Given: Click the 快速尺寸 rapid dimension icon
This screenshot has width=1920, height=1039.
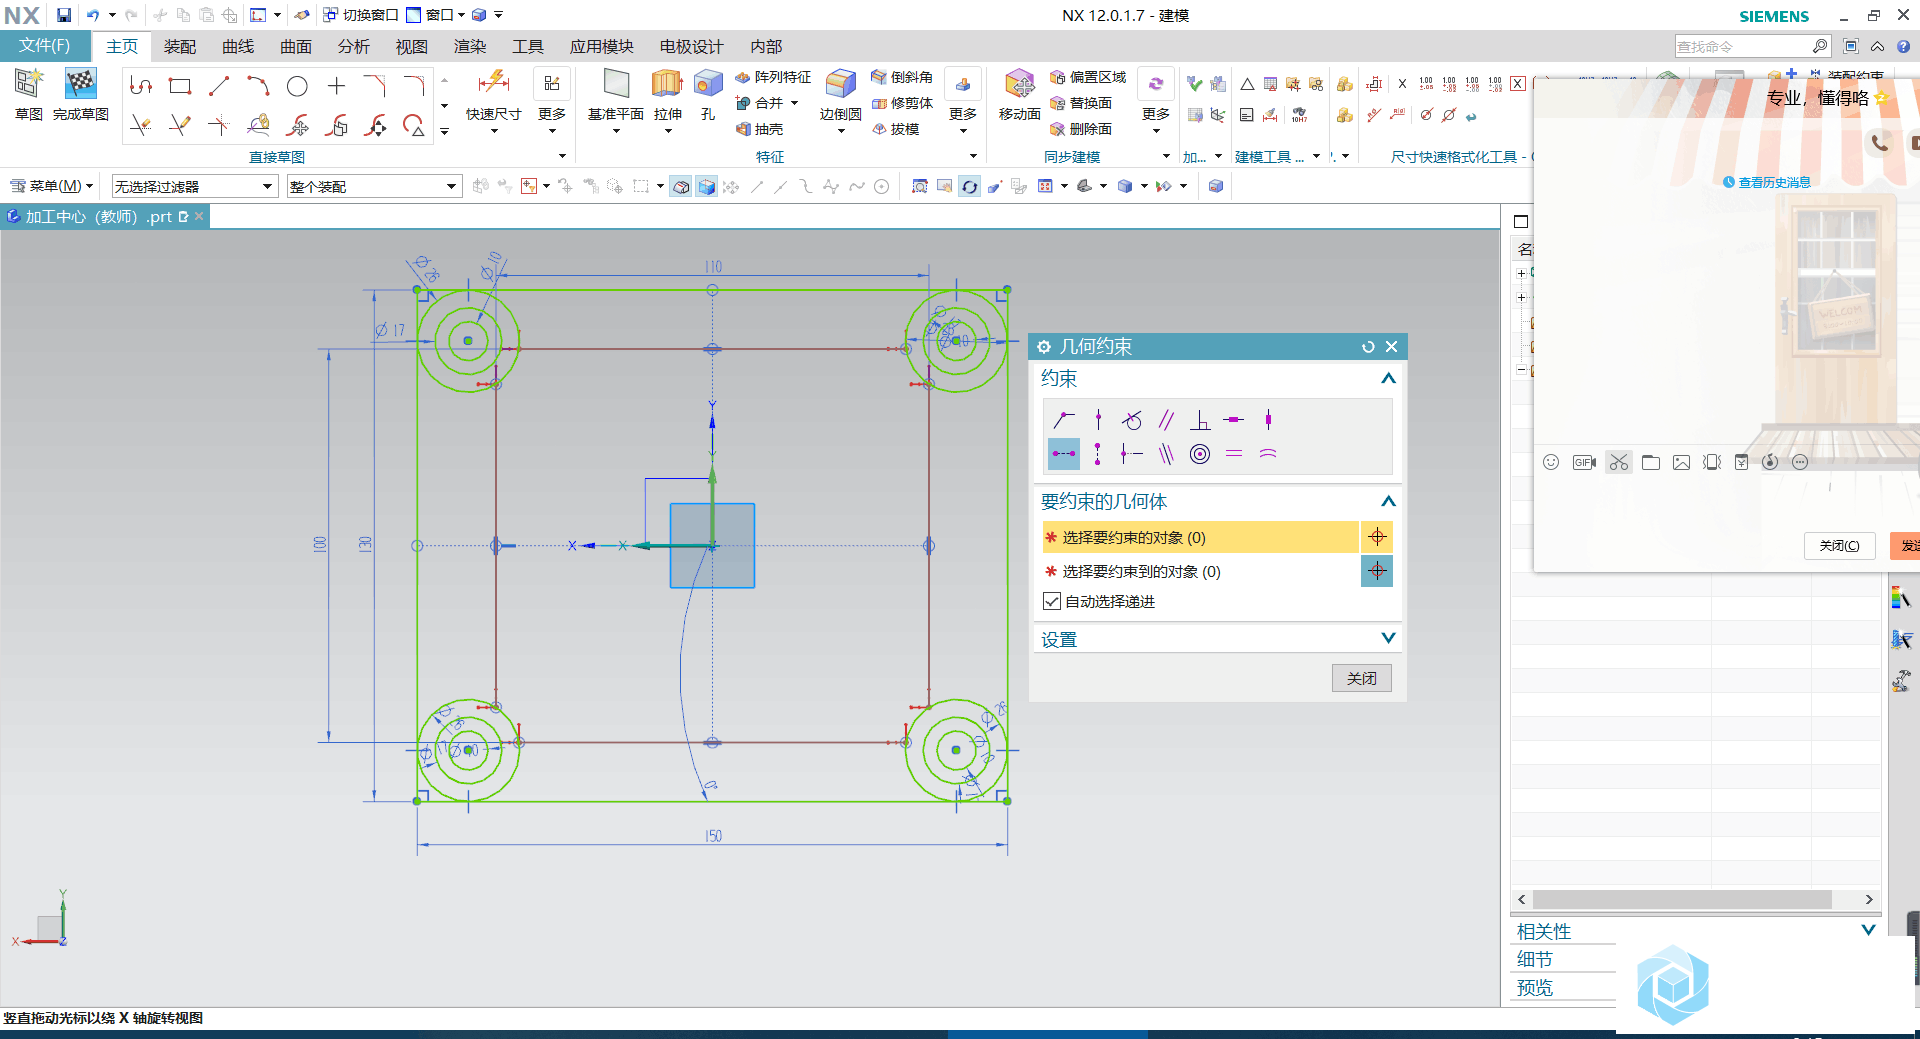Looking at the screenshot, I should coord(494,83).
